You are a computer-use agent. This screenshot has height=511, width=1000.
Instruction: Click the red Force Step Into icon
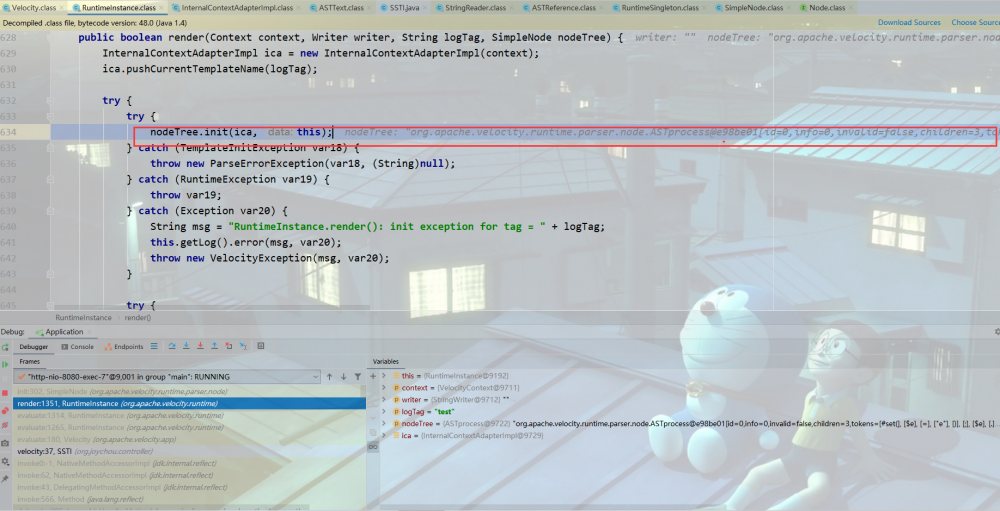point(200,346)
